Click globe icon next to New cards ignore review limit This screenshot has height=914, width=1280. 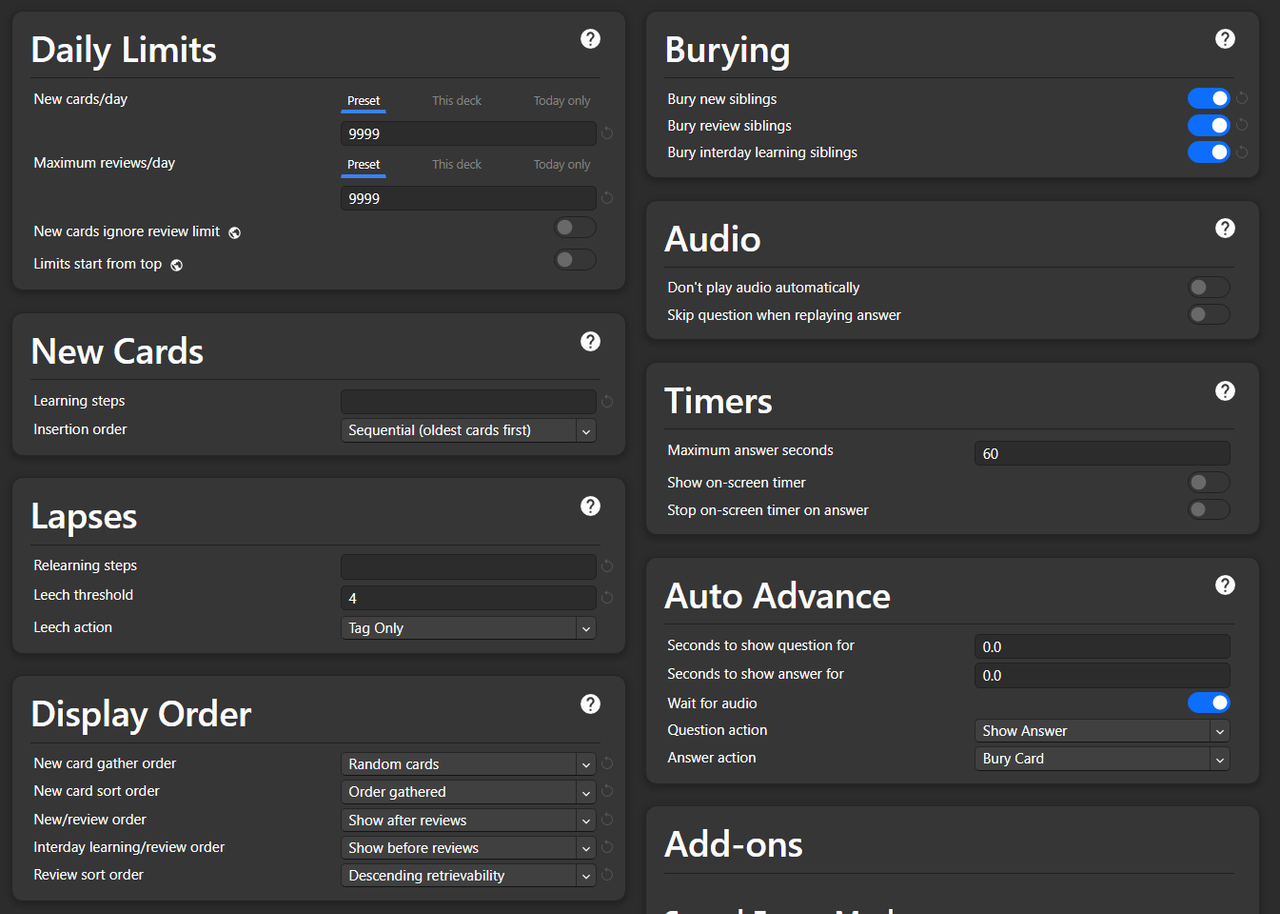pos(234,232)
